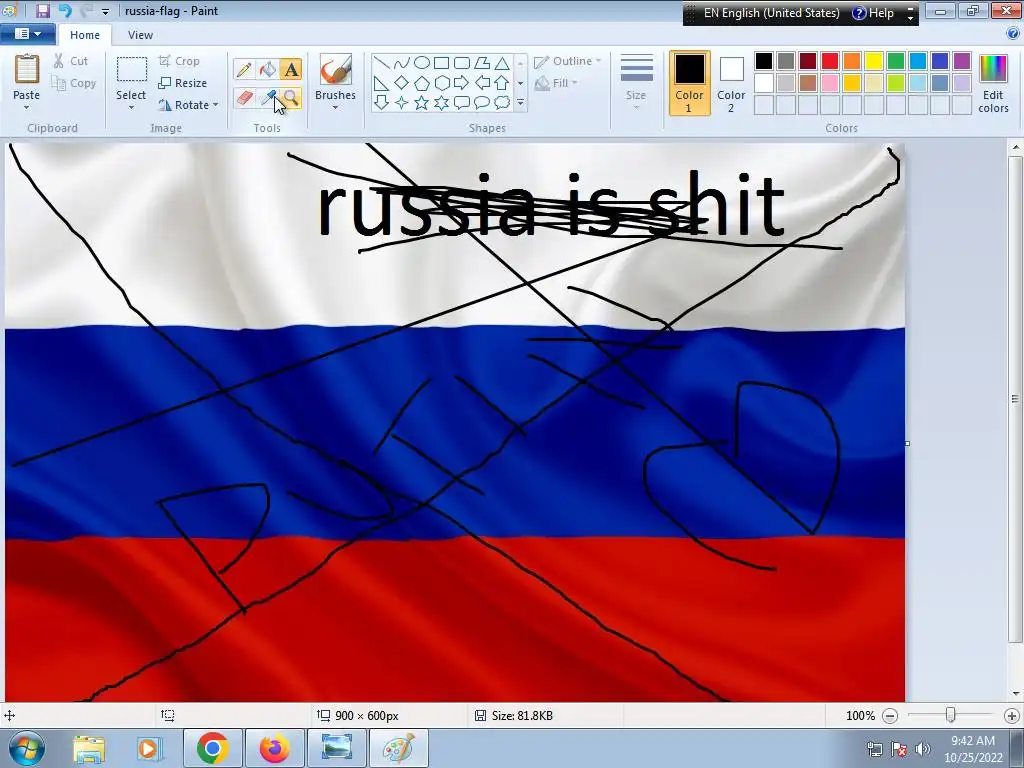This screenshot has height=768, width=1024.
Task: Expand the Brushes dropdown arrow
Action: click(x=336, y=108)
